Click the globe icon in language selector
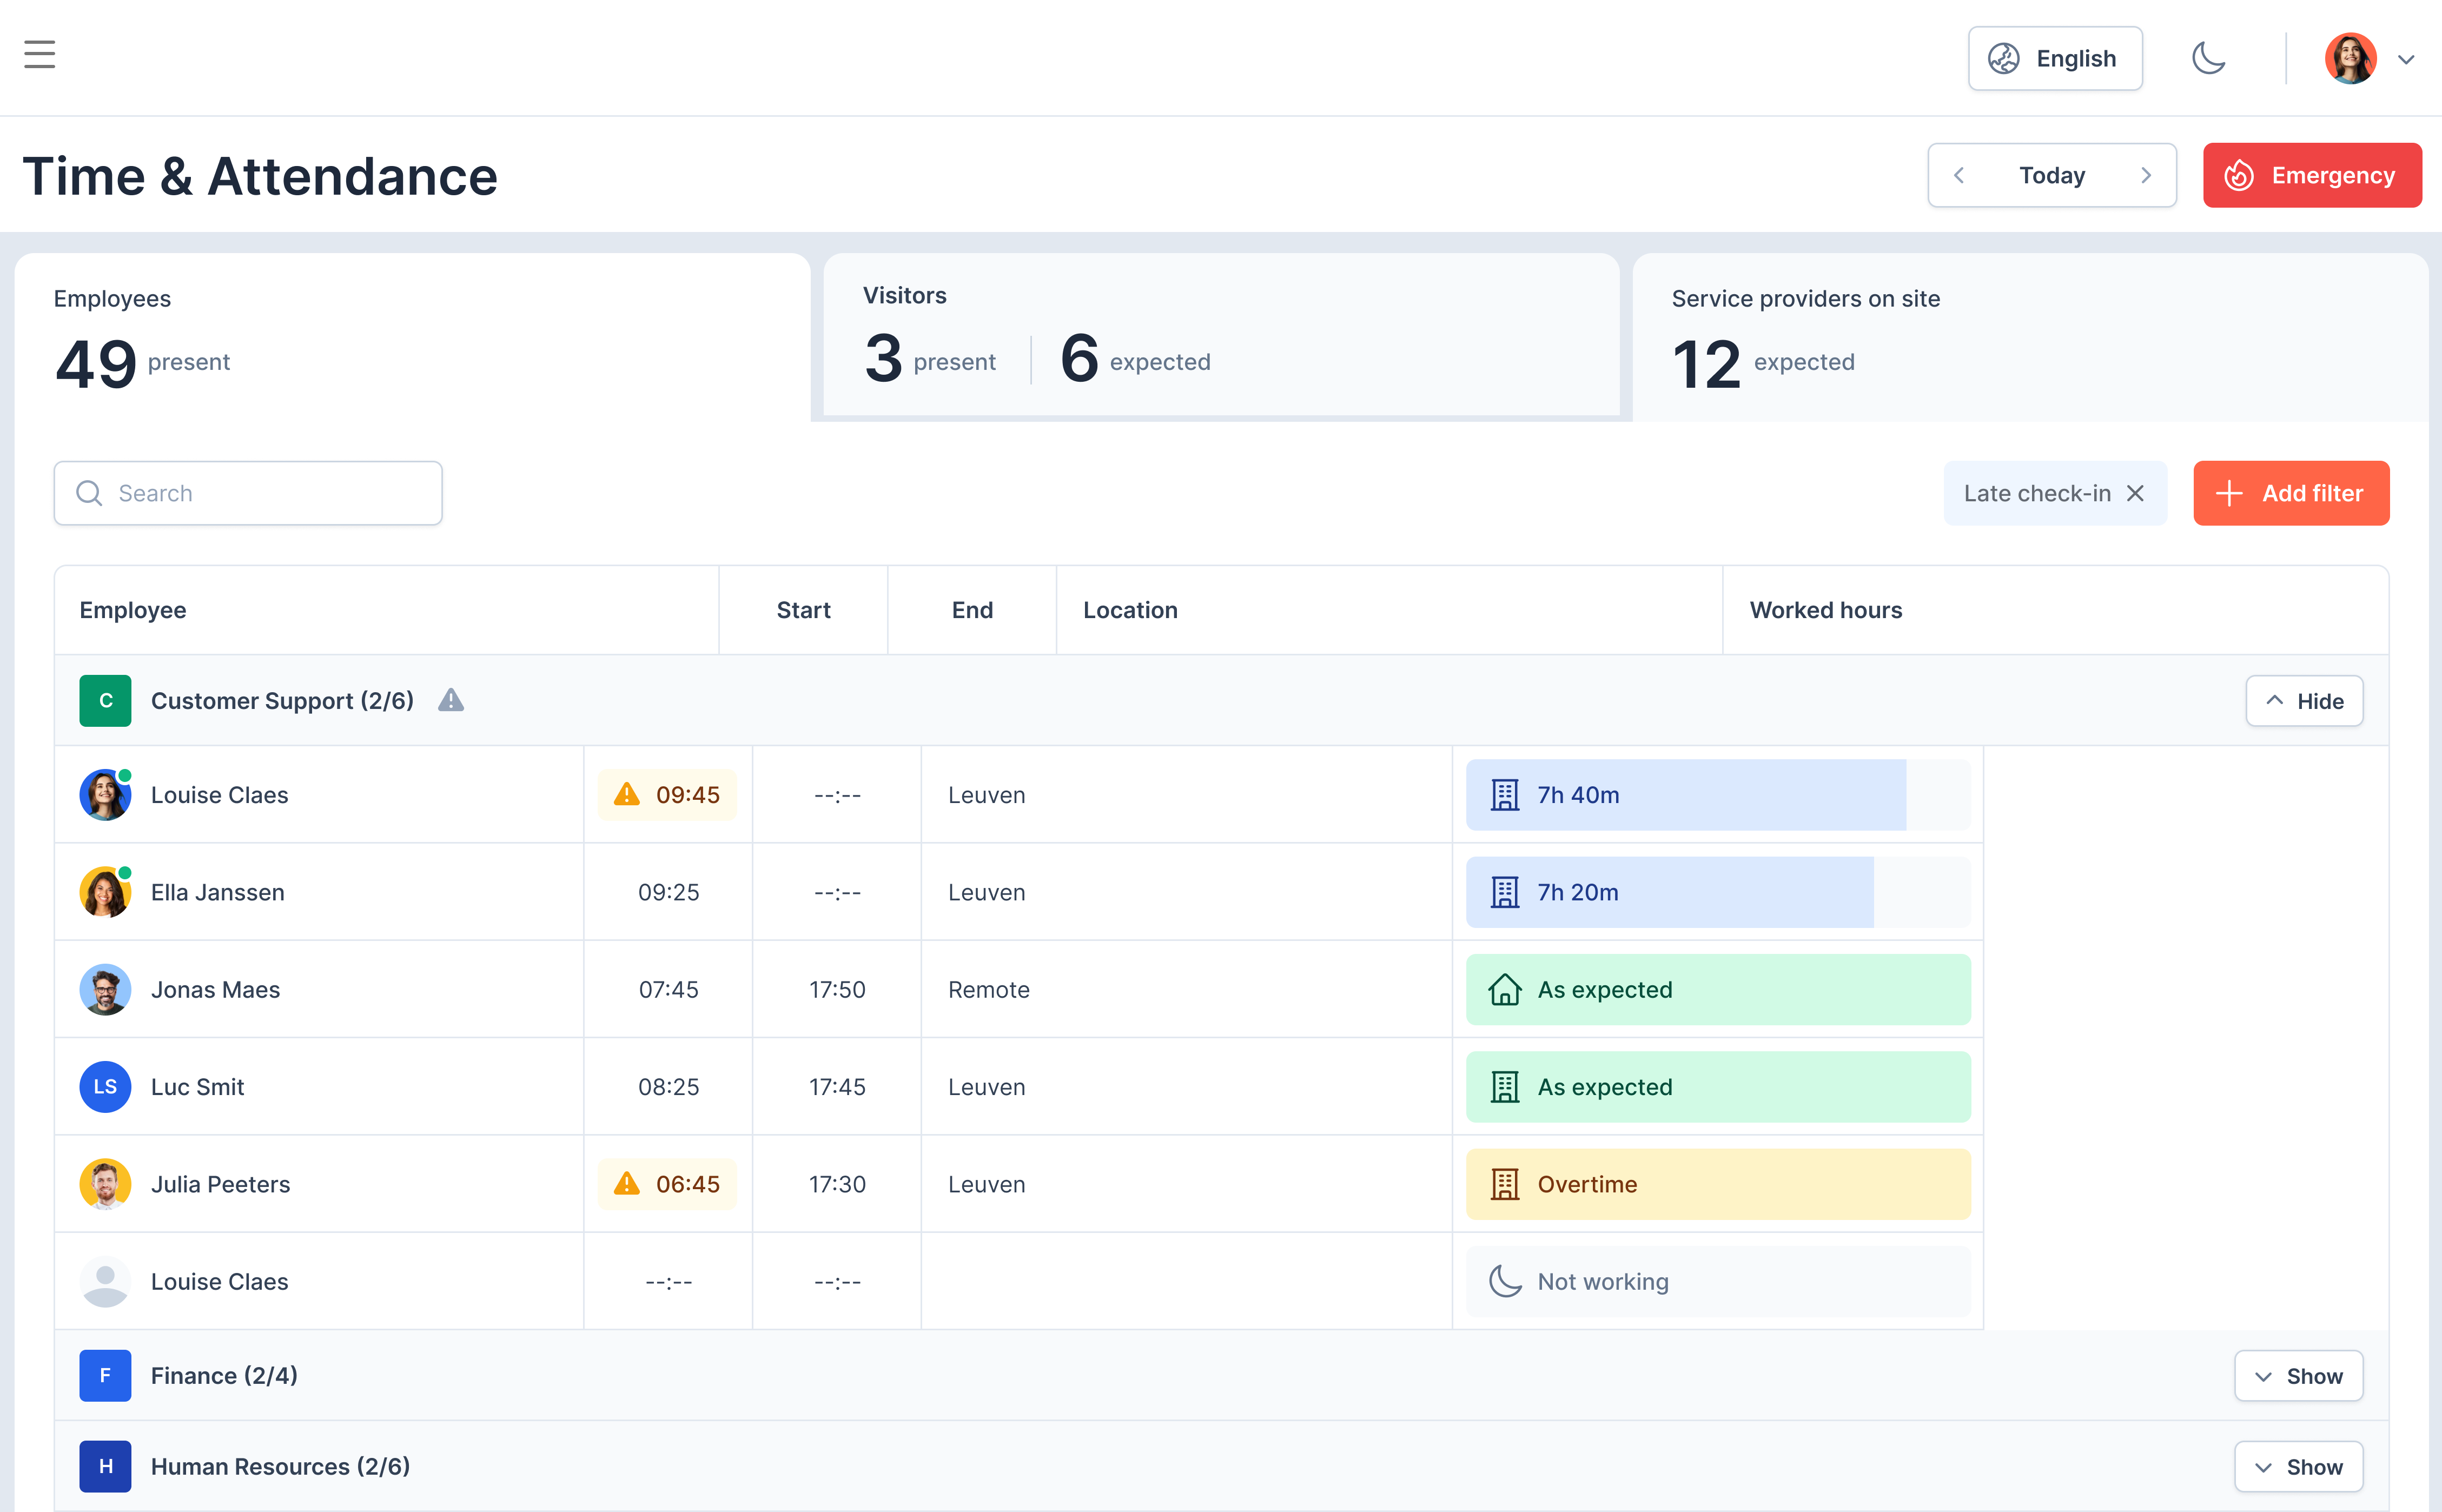This screenshot has height=1512, width=2442. (2003, 59)
